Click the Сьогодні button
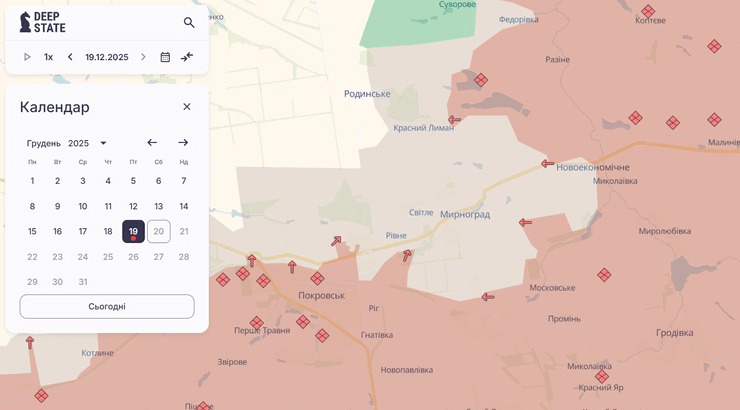Viewport: 740px width, 410px height. (107, 306)
